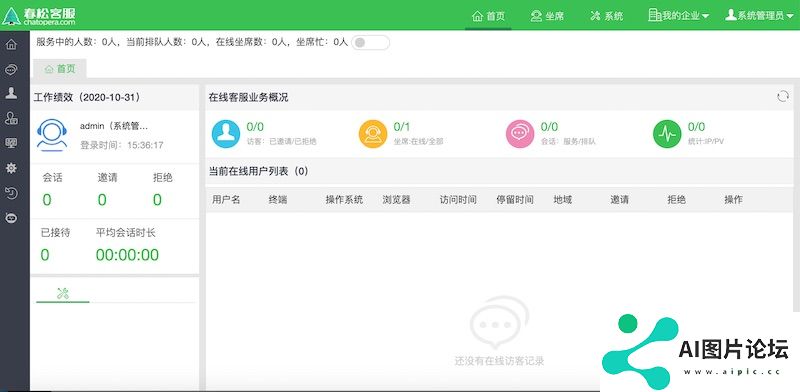Expand the 系统管理员 user dropdown
Image resolution: width=800 pixels, height=392 pixels.
coord(759,16)
